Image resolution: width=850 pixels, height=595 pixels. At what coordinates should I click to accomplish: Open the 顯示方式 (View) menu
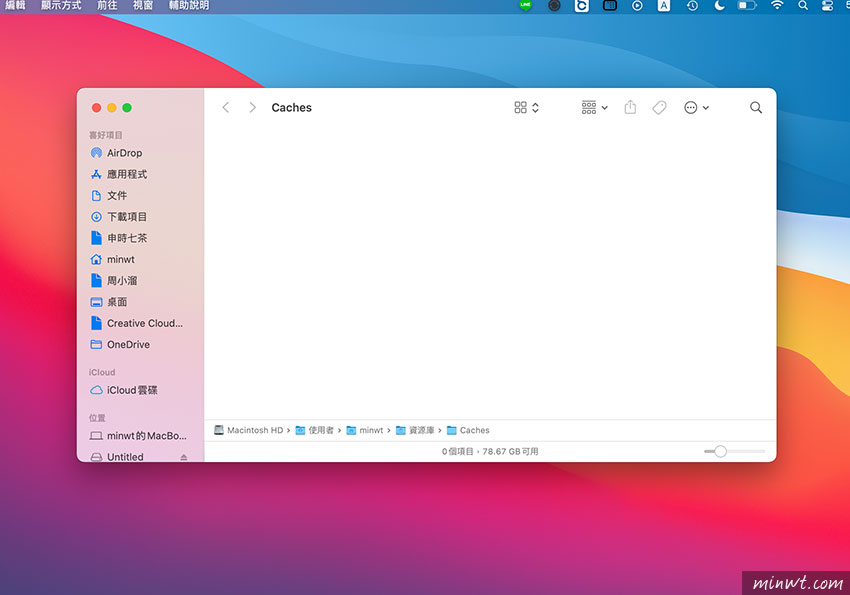(x=61, y=5)
